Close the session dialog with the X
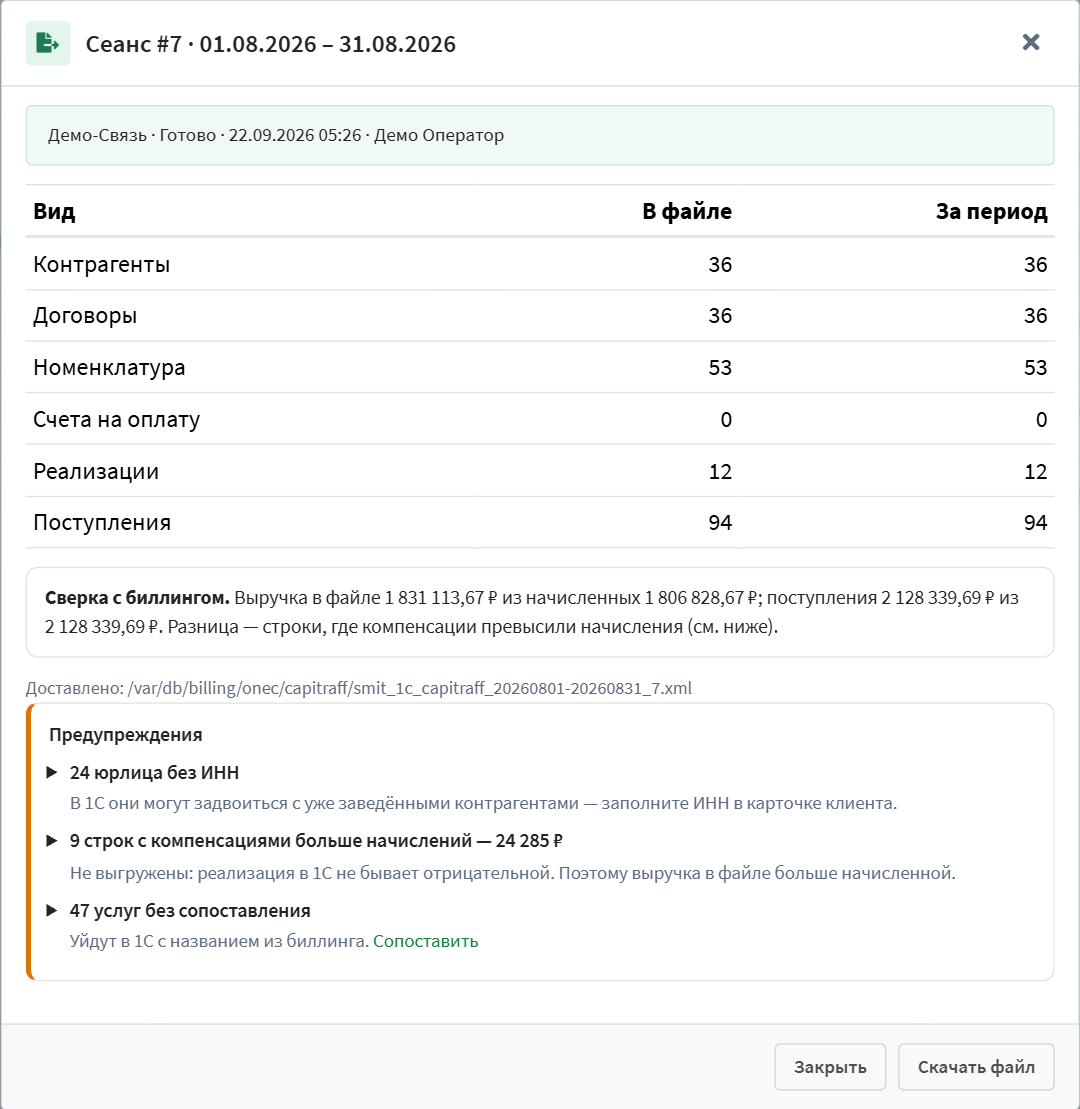This screenshot has width=1080, height=1109. click(1030, 42)
